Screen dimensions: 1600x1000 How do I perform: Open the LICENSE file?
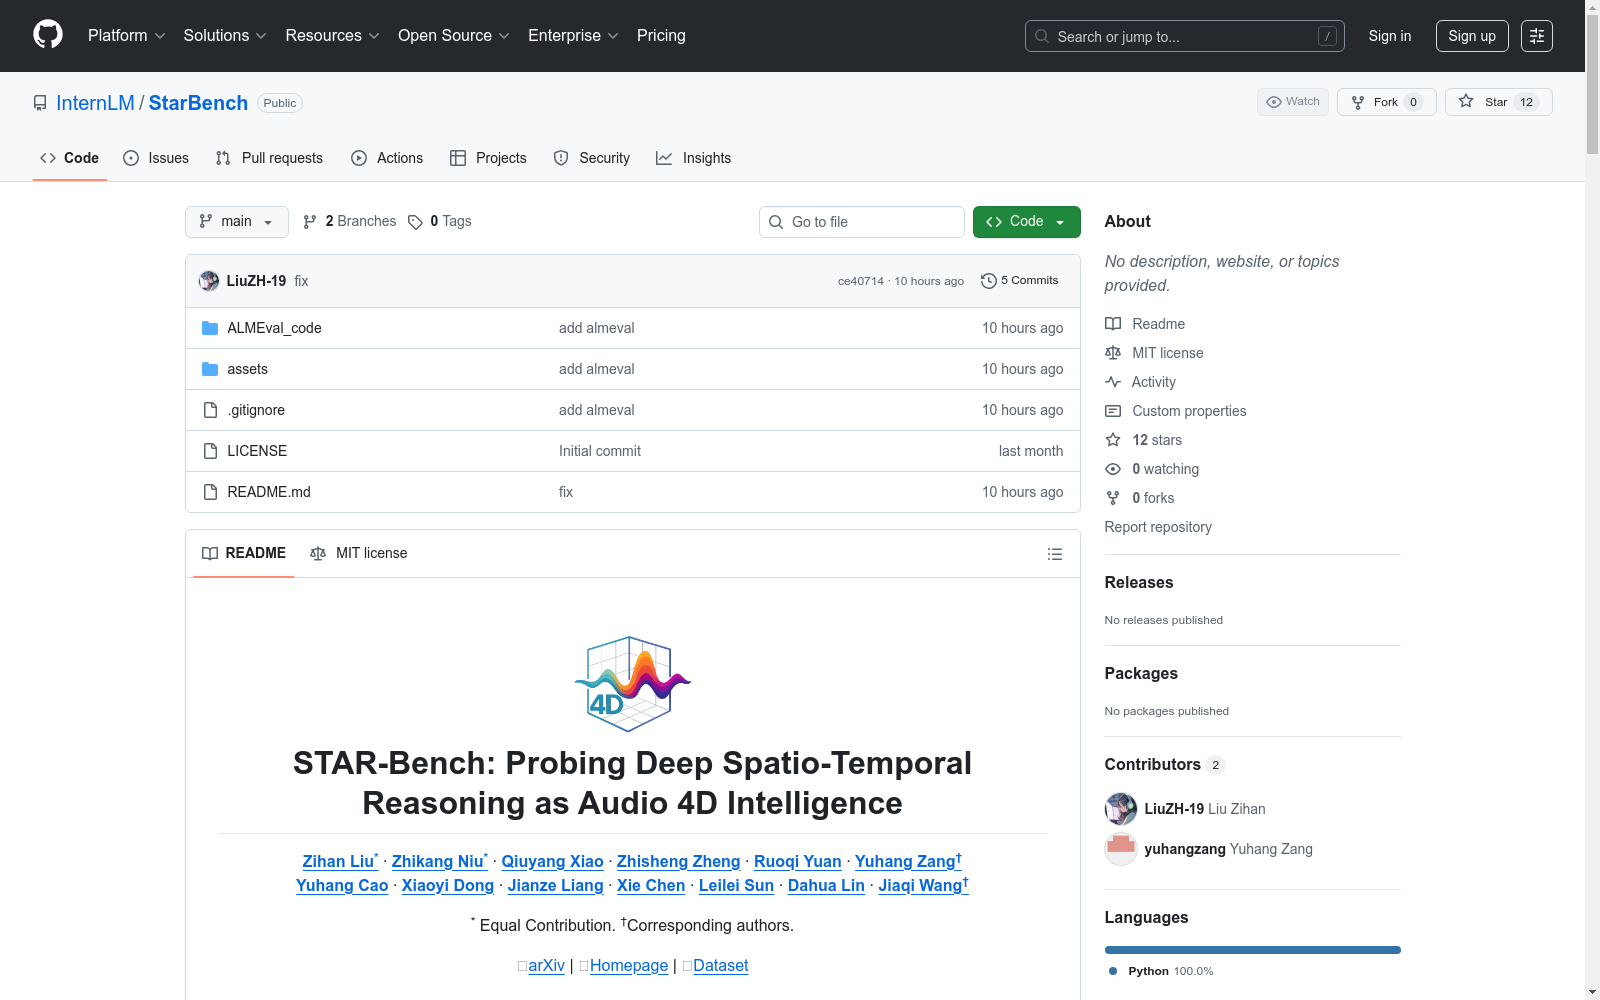pyautogui.click(x=257, y=451)
